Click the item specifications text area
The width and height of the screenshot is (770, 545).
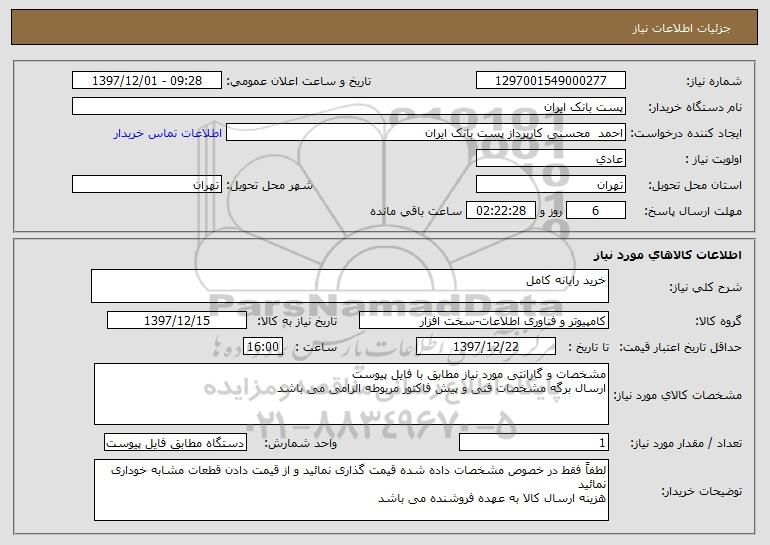pyautogui.click(x=351, y=394)
